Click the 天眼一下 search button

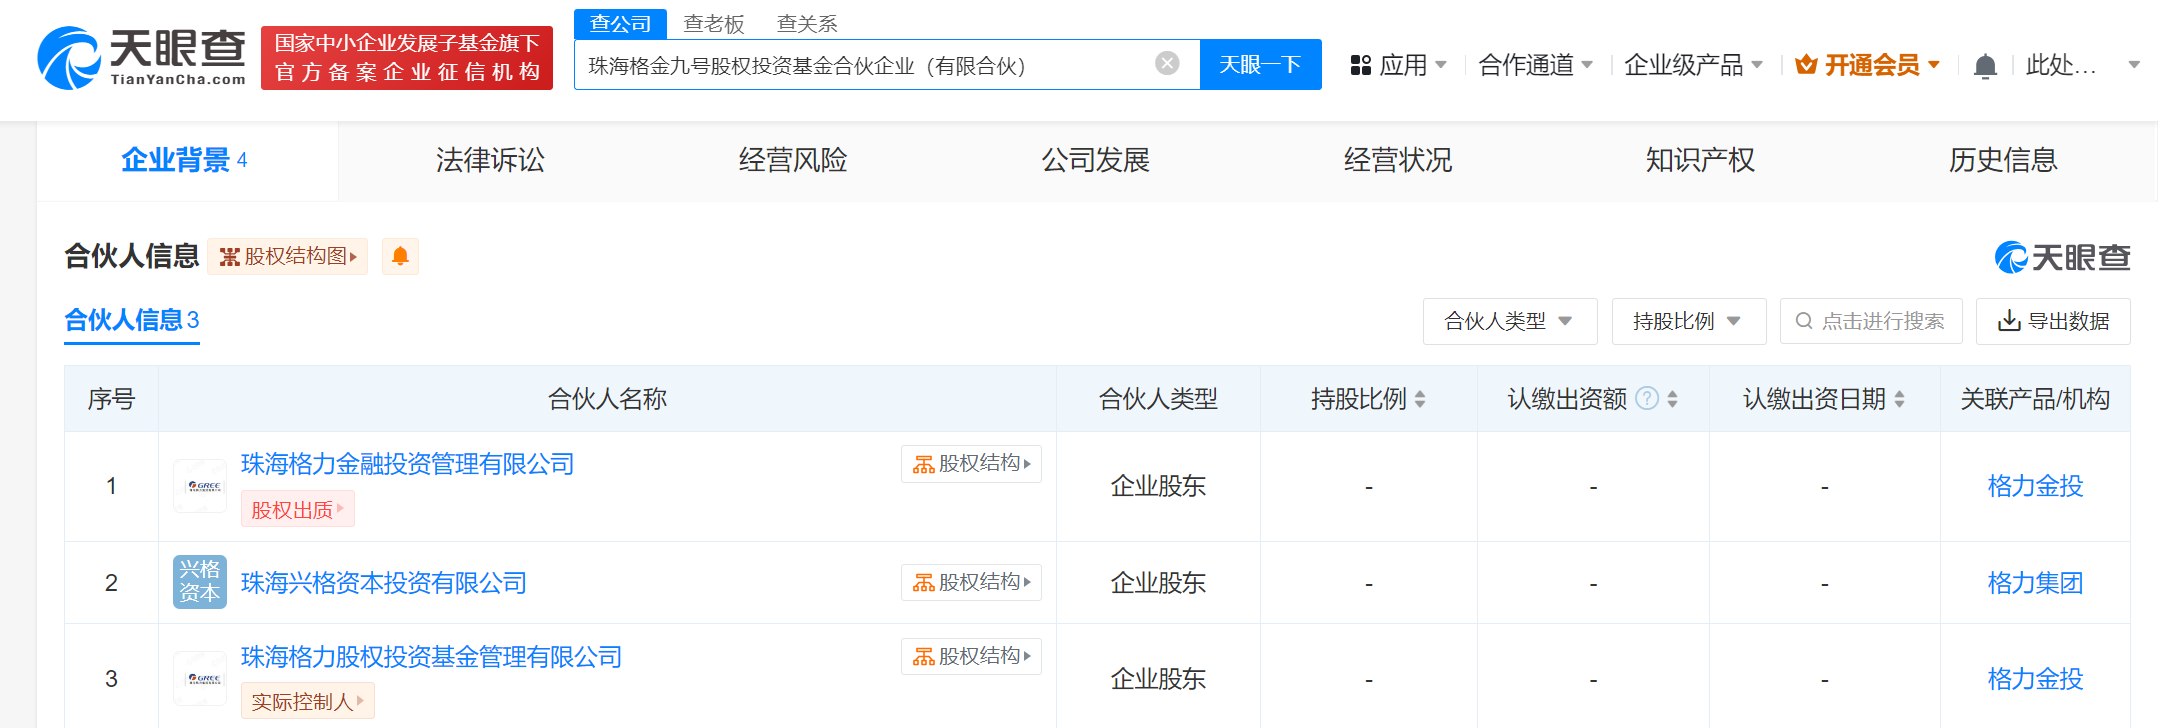click(x=1260, y=65)
